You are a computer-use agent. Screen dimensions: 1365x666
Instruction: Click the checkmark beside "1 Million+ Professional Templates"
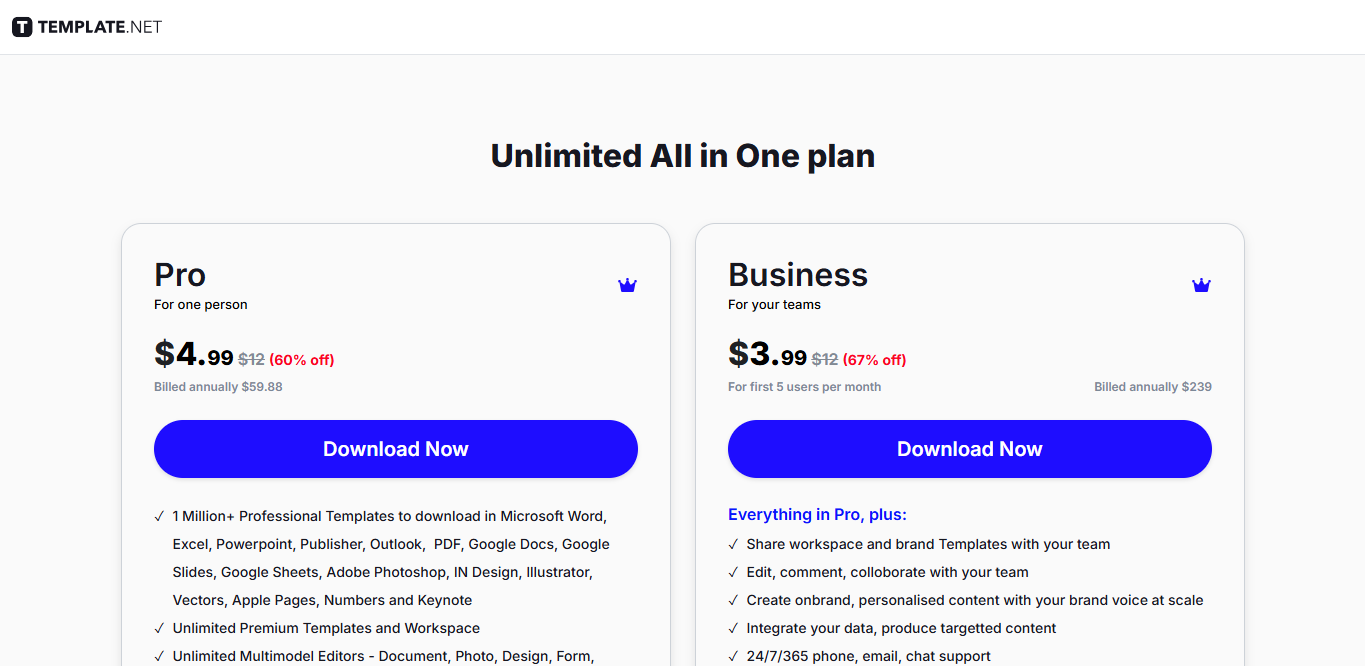click(159, 516)
